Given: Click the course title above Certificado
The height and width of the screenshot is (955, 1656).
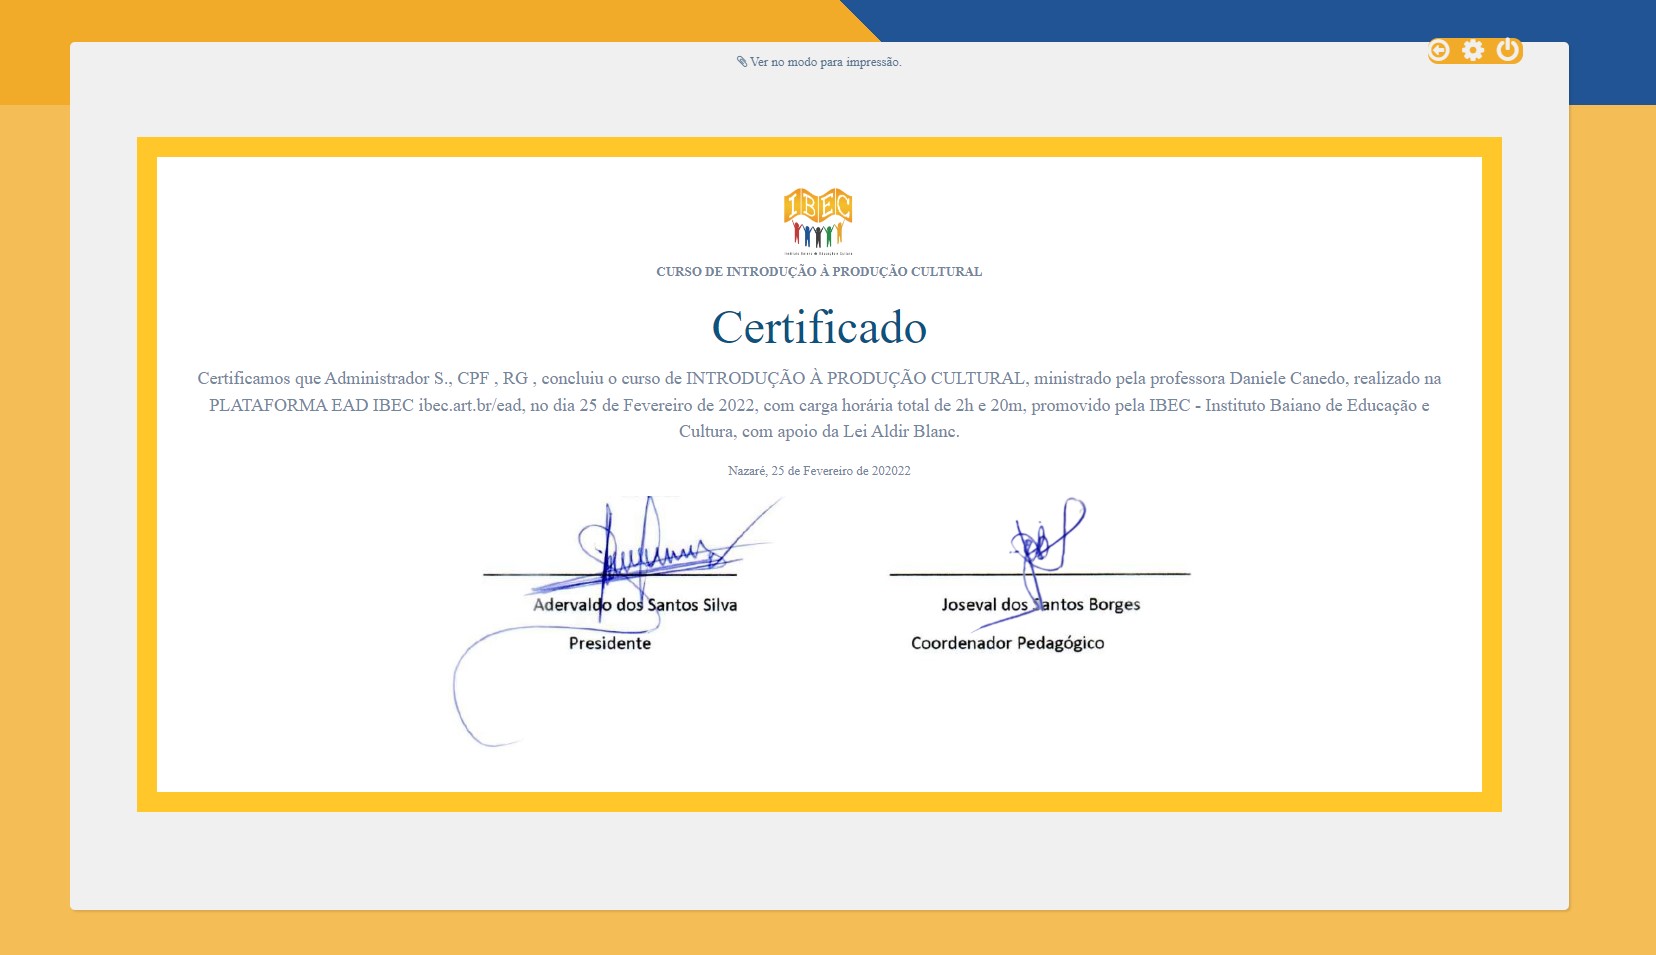Looking at the screenshot, I should [819, 272].
